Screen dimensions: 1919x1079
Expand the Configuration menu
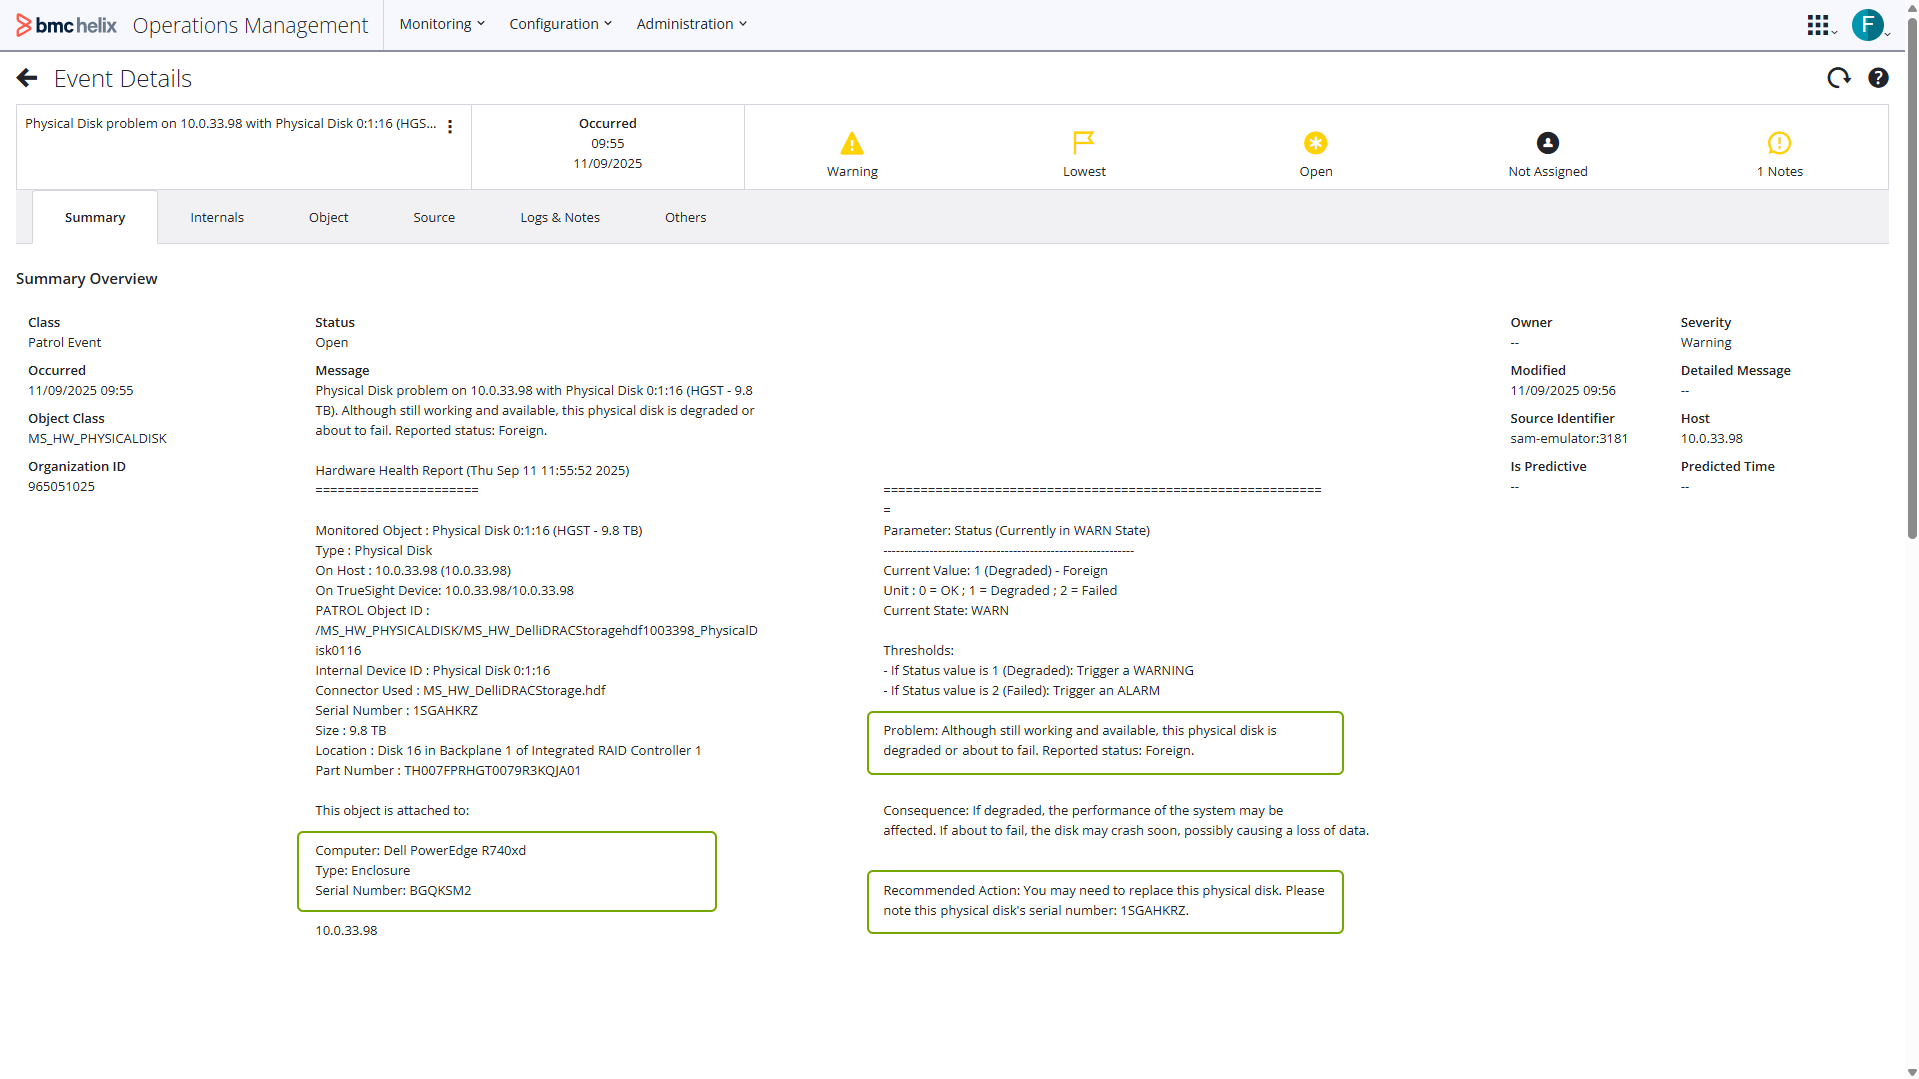(x=560, y=24)
